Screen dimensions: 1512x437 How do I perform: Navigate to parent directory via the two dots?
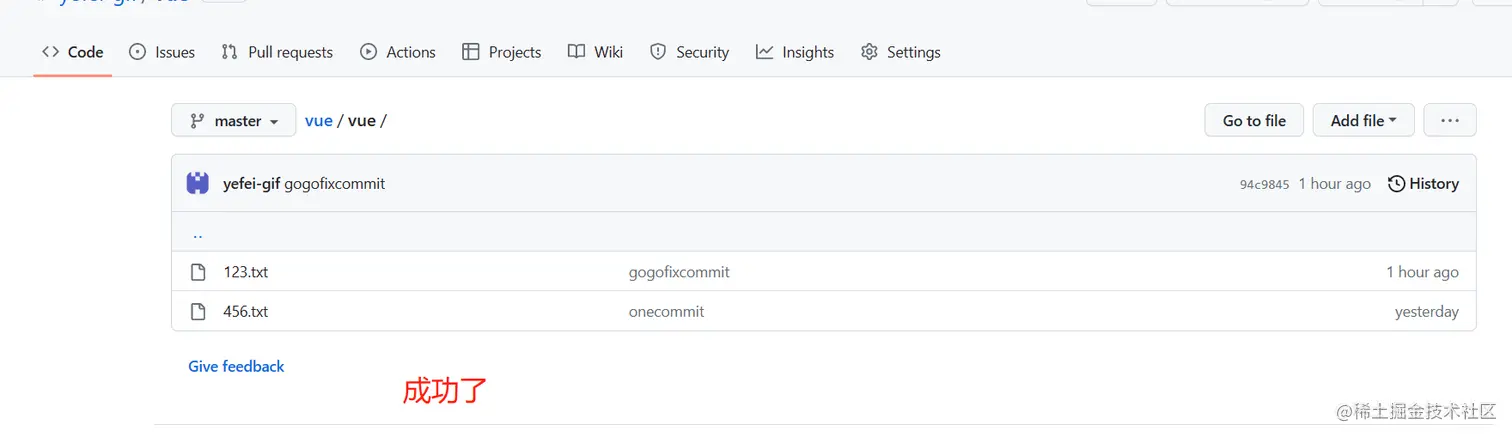197,234
